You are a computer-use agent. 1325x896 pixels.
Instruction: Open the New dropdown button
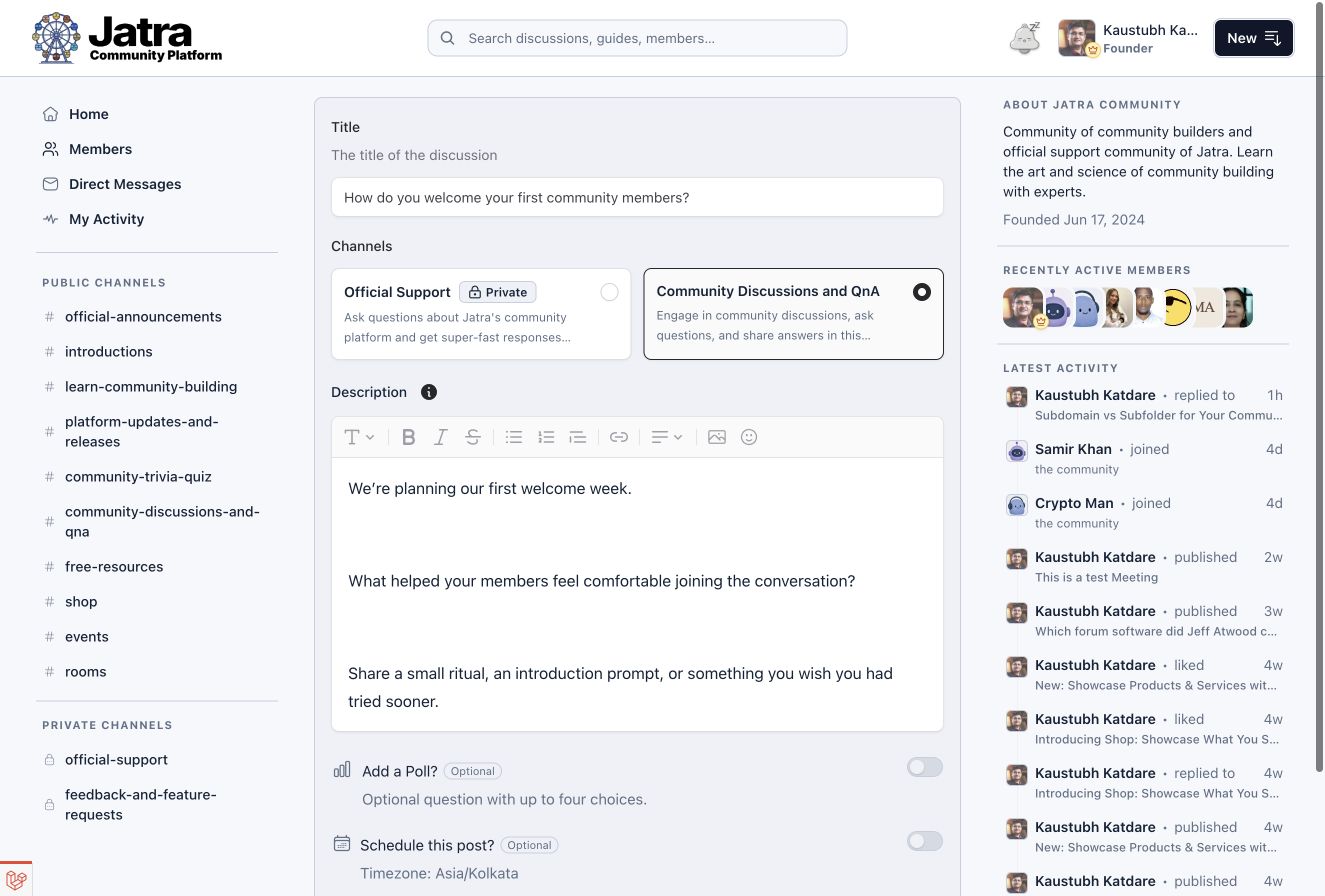click(x=1254, y=38)
